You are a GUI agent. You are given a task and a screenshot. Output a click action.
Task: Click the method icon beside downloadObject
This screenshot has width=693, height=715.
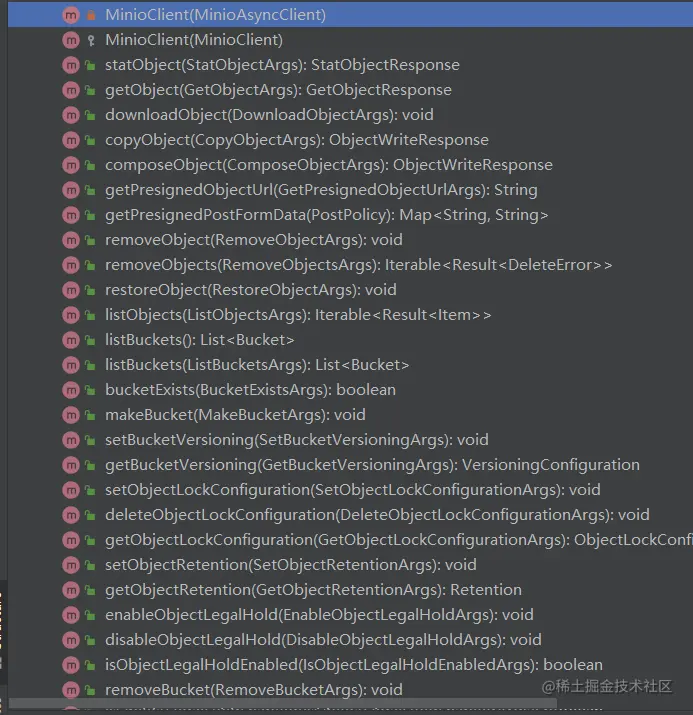coord(71,115)
